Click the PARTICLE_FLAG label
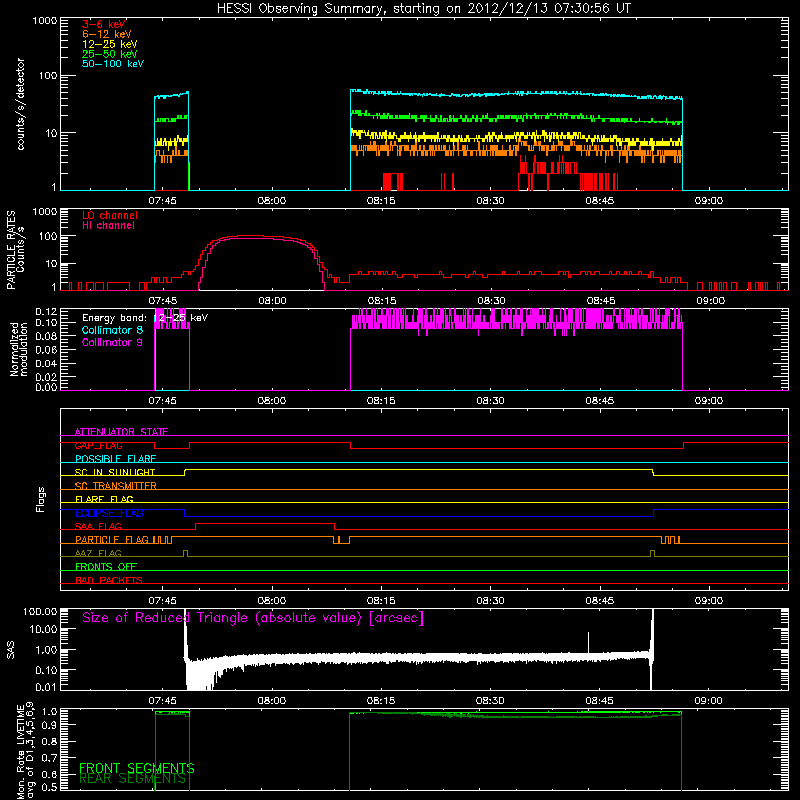Image resolution: width=800 pixels, height=800 pixels. coord(112,540)
